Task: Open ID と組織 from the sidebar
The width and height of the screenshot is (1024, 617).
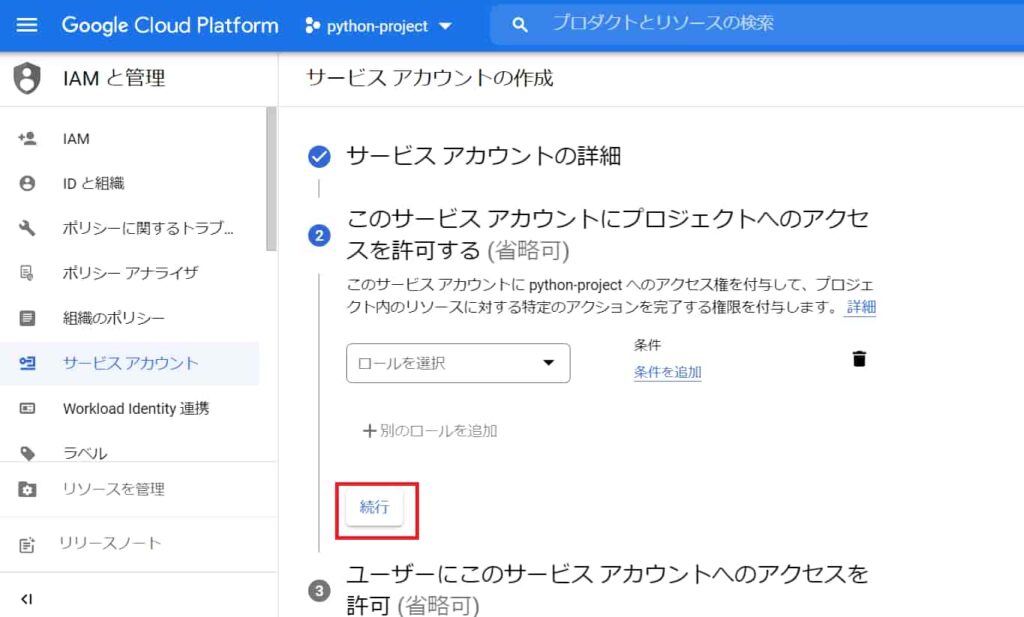Action: click(x=95, y=183)
